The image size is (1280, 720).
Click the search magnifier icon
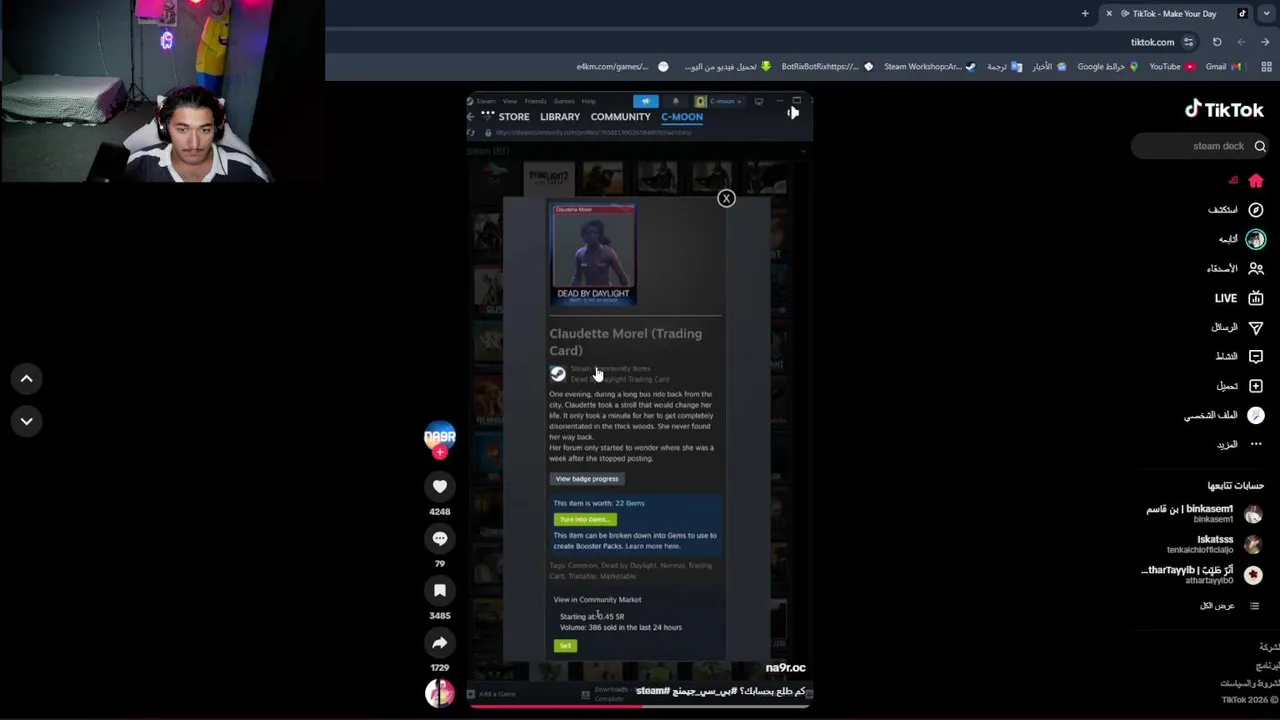(1260, 146)
